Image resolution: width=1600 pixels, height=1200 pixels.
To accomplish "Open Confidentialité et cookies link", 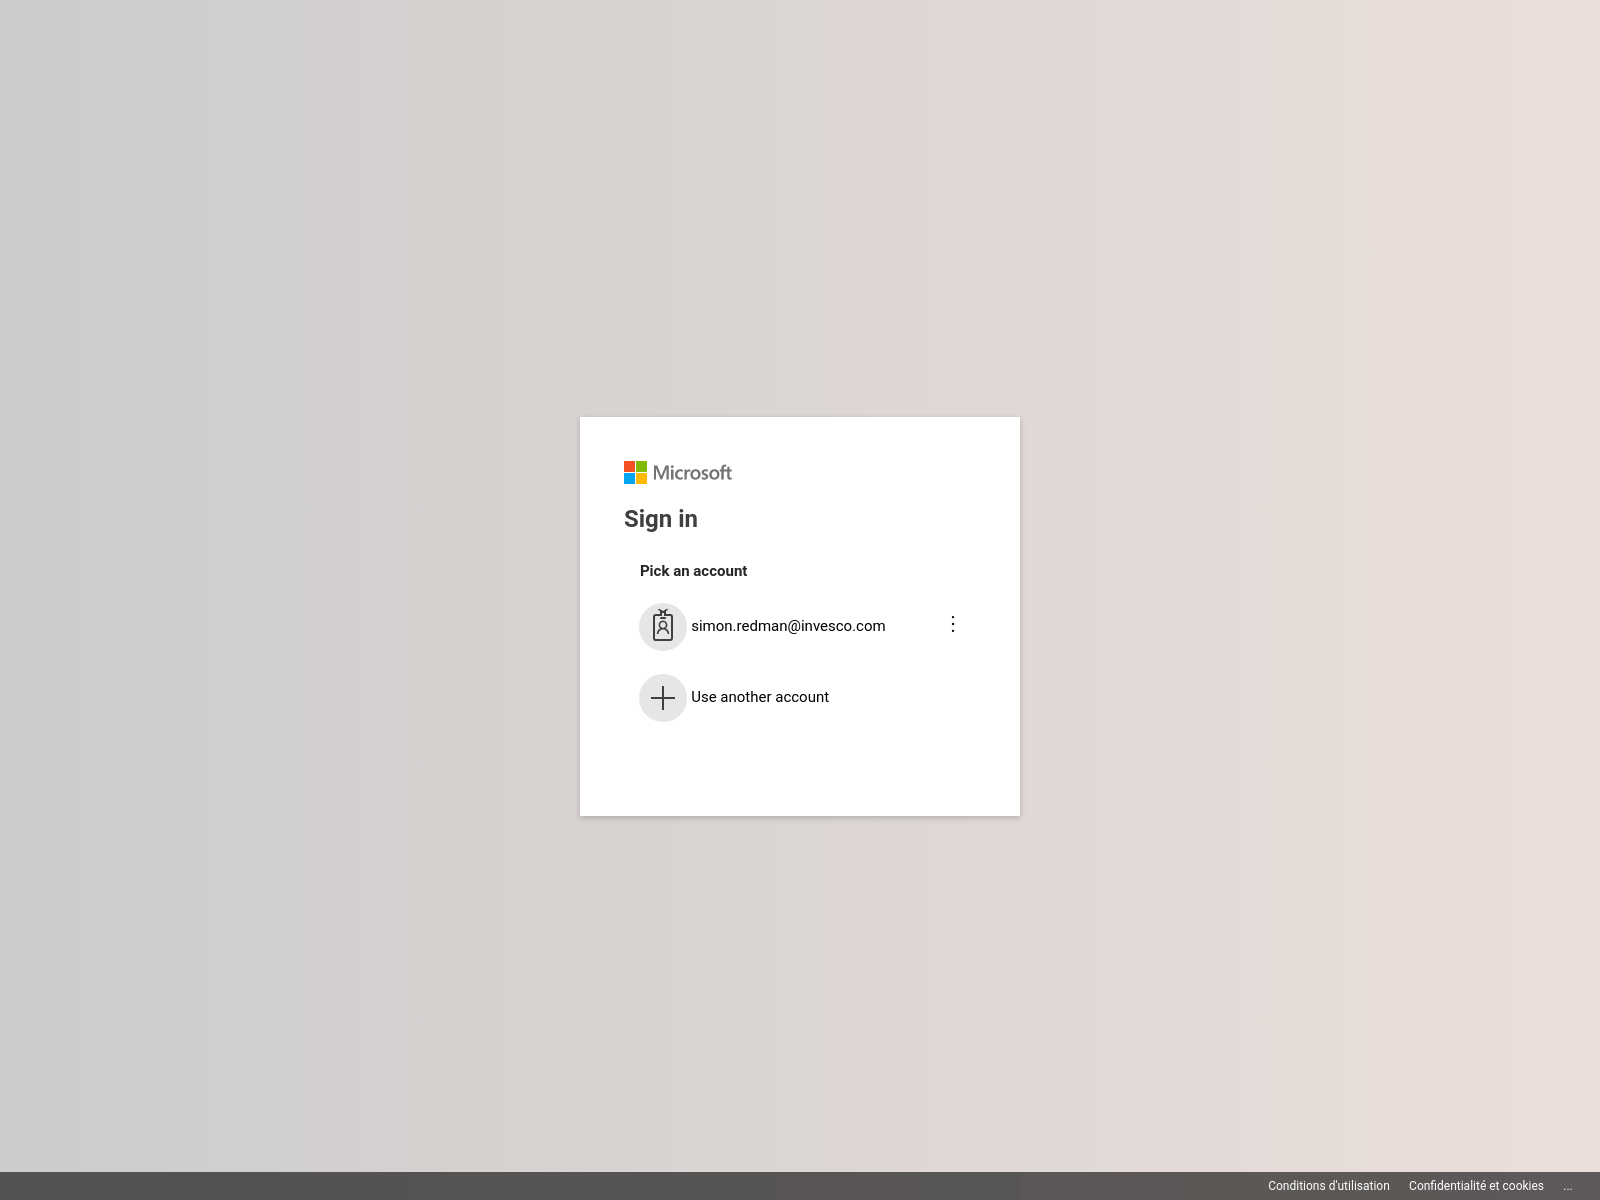I will (x=1476, y=1186).
